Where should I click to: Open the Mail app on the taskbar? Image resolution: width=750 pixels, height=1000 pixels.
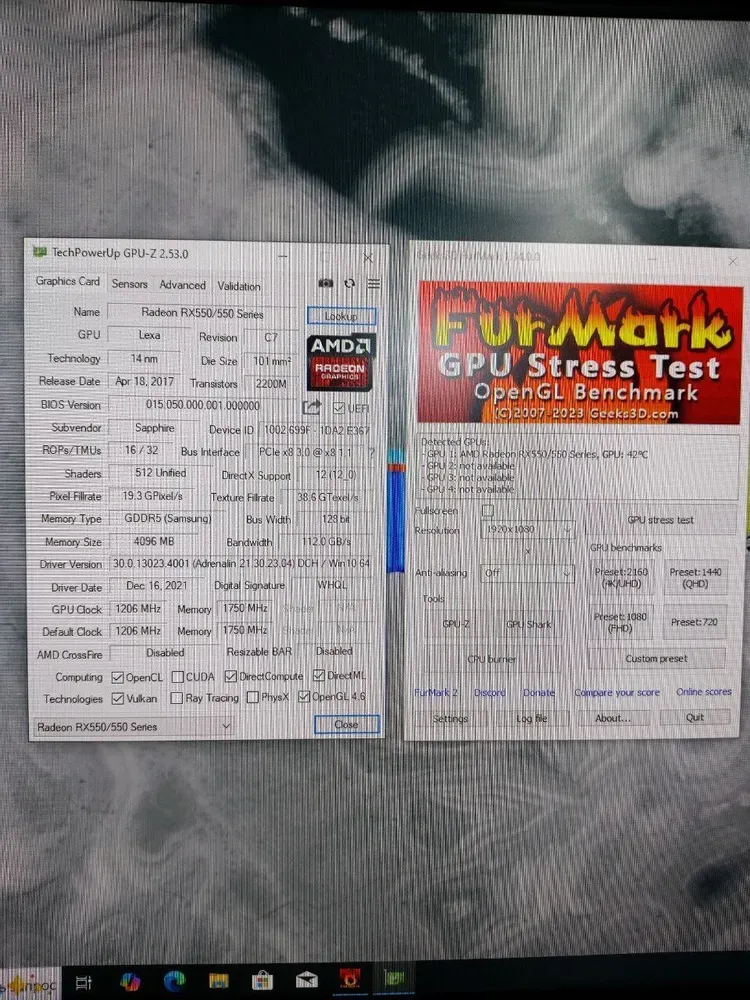click(306, 980)
